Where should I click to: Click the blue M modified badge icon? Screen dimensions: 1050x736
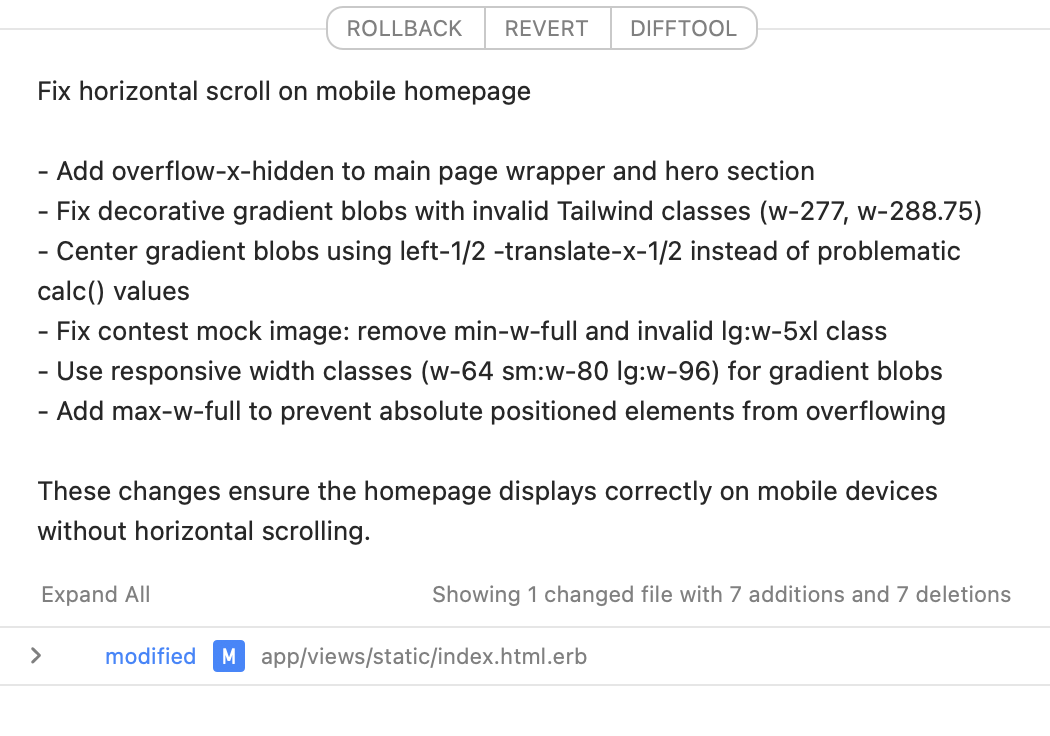(229, 657)
